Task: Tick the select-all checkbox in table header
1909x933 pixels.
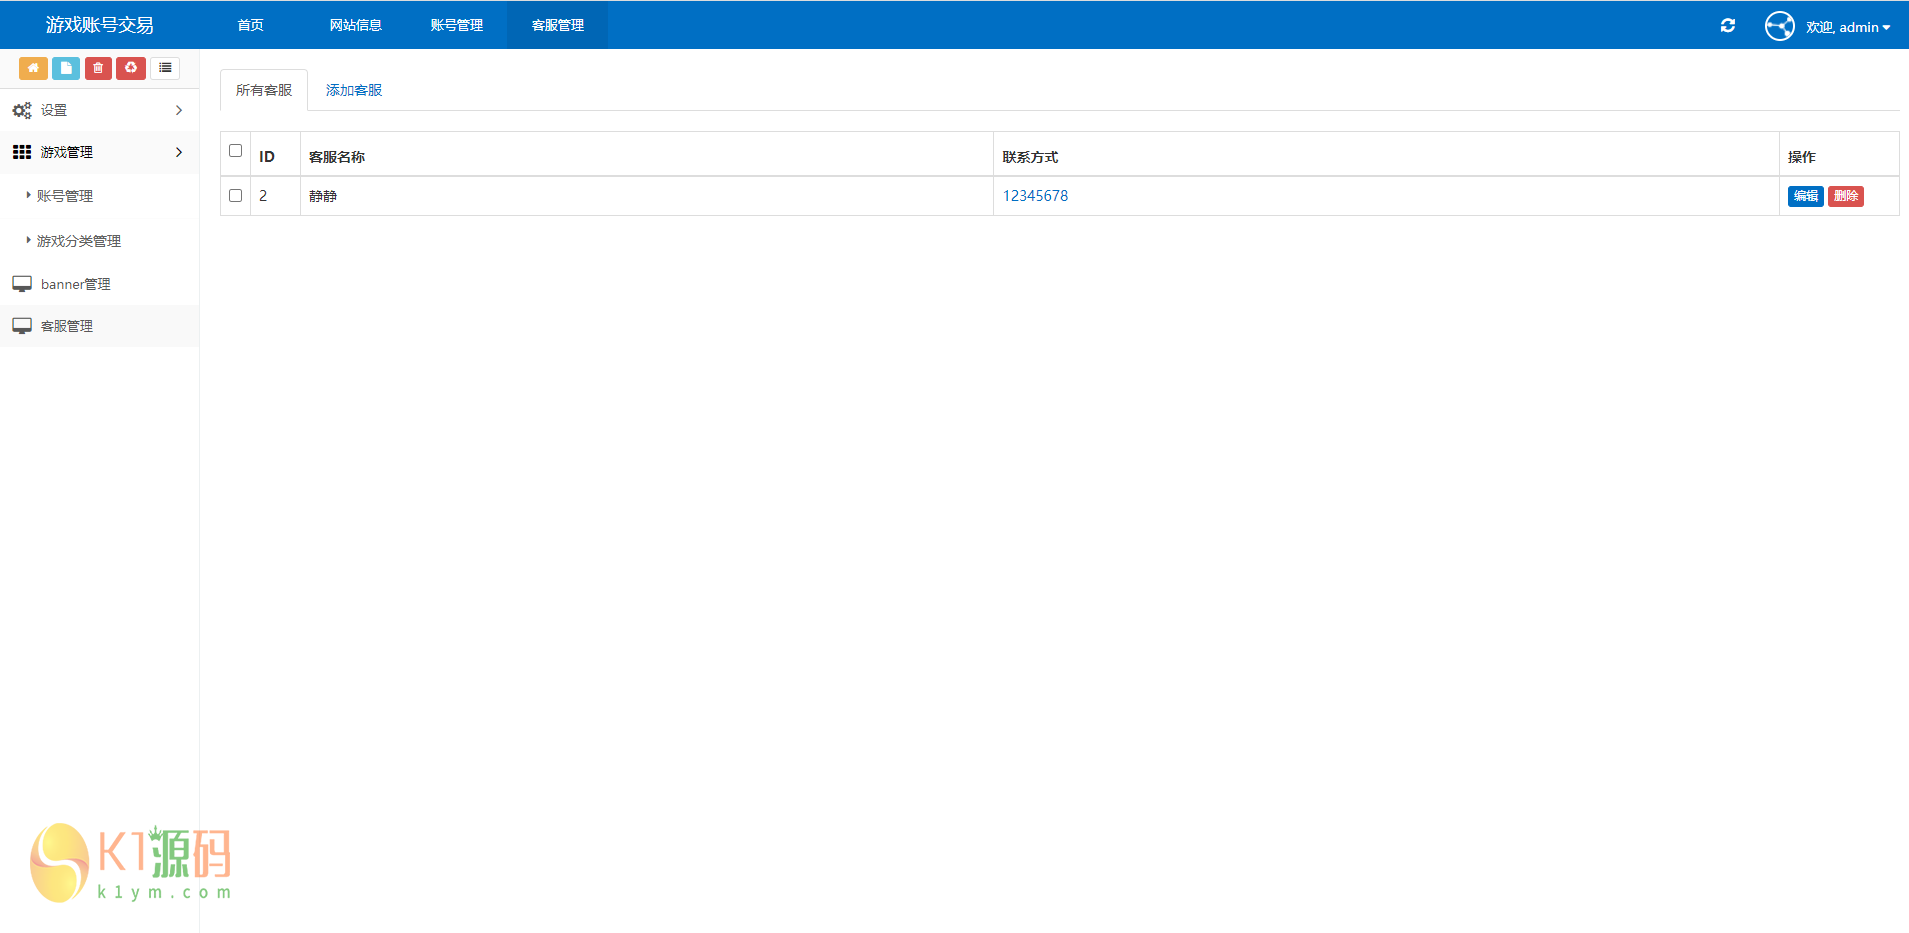Action: [x=236, y=151]
